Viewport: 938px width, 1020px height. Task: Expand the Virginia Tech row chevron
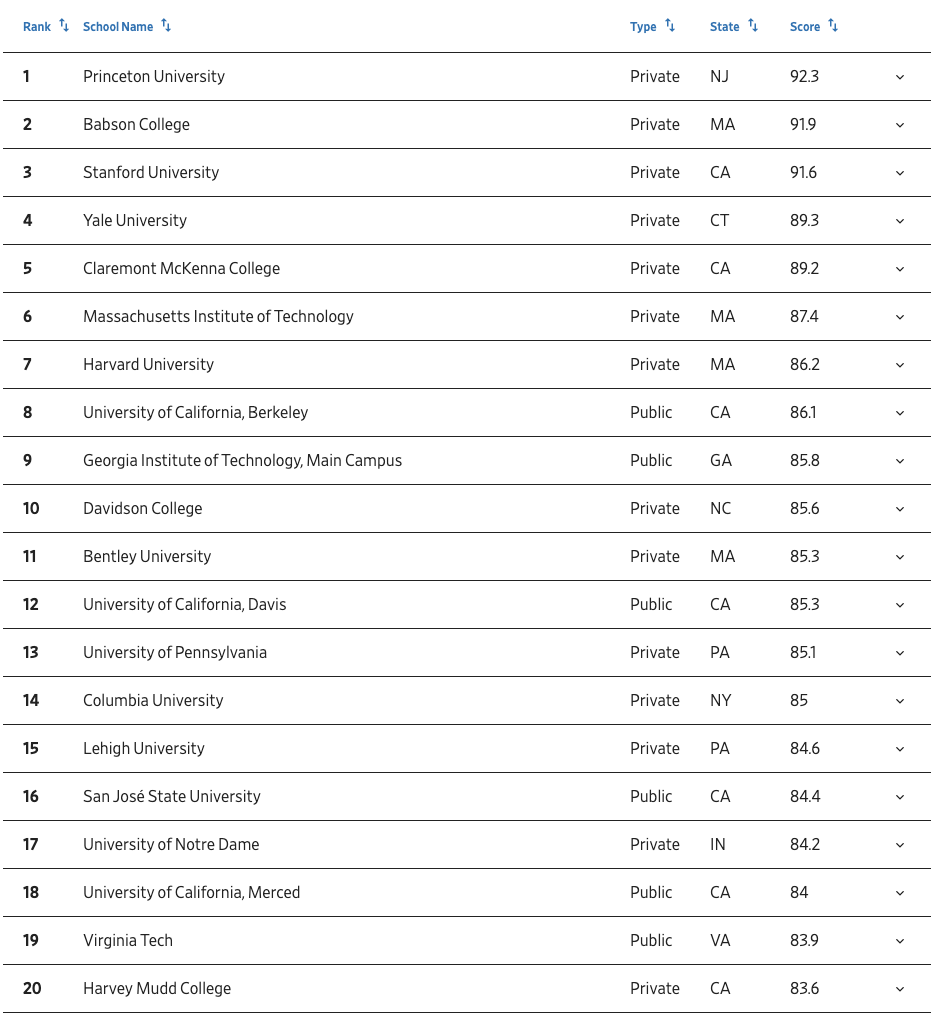click(900, 941)
